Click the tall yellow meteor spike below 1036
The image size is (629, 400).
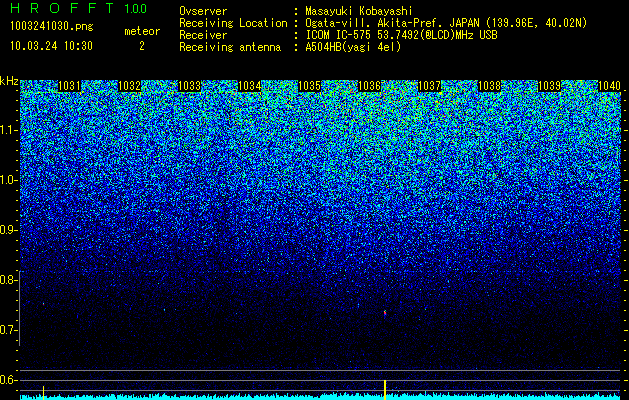point(385,390)
